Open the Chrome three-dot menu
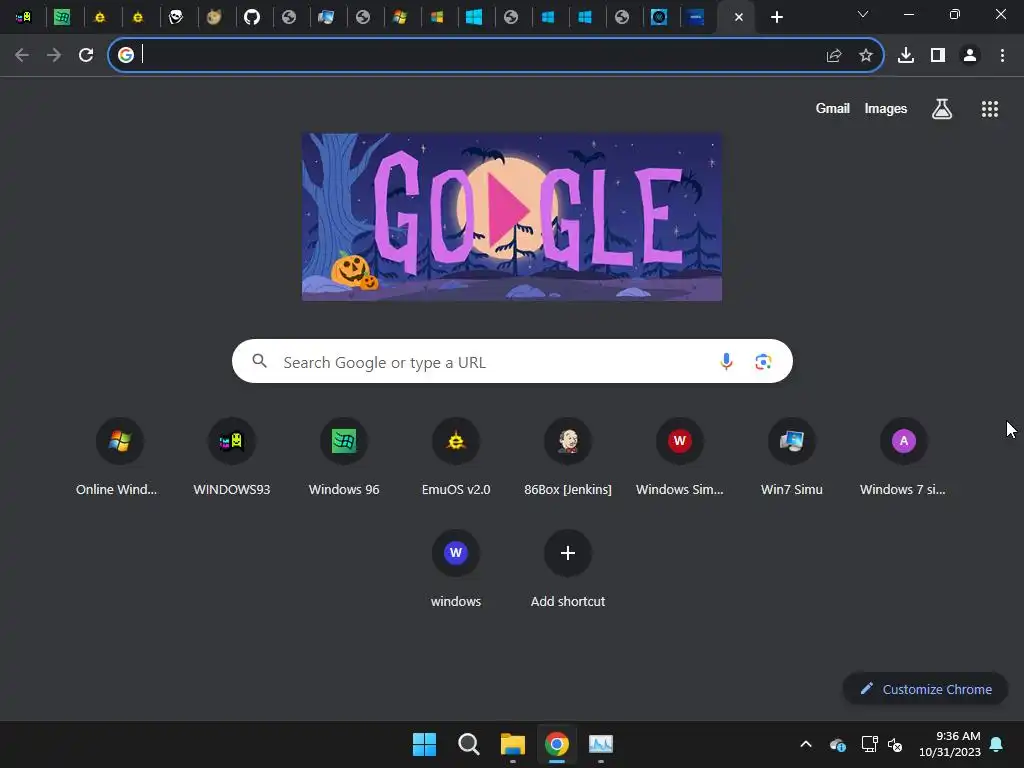 (x=1002, y=56)
